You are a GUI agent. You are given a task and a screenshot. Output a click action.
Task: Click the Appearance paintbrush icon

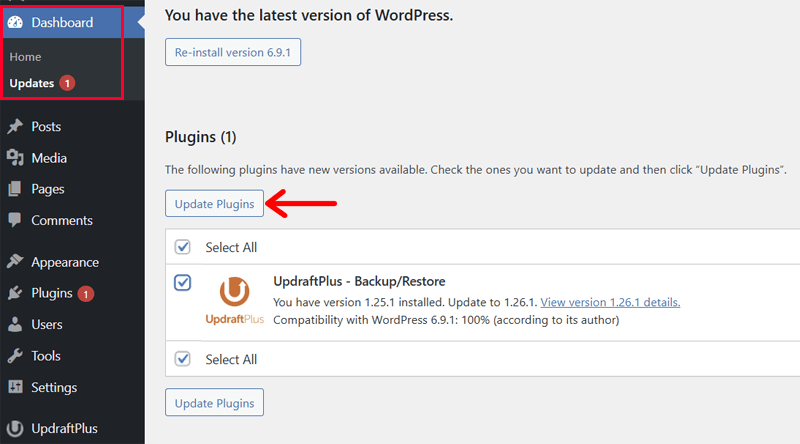(15, 261)
